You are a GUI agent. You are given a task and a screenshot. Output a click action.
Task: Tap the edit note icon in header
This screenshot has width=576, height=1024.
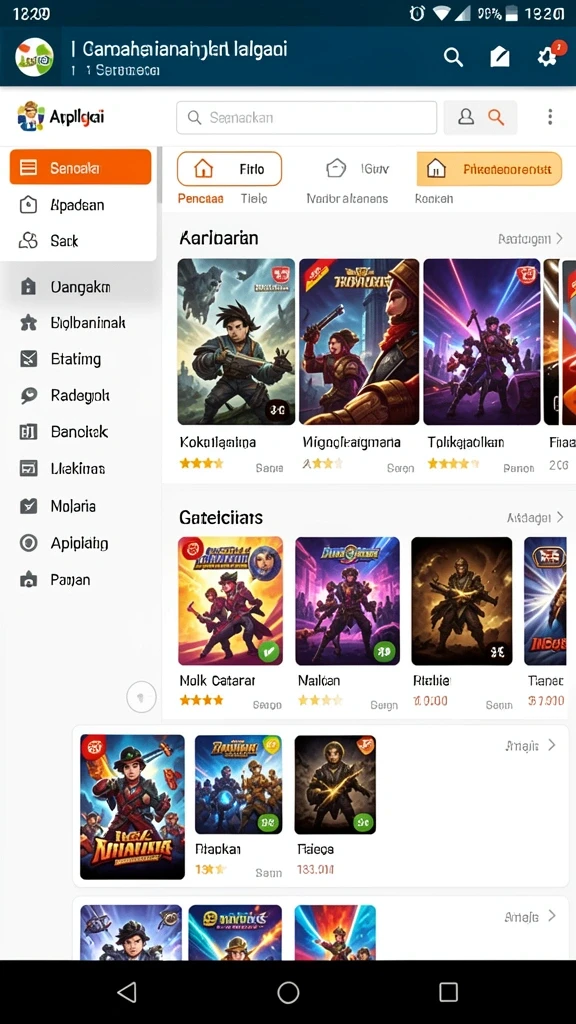point(500,57)
